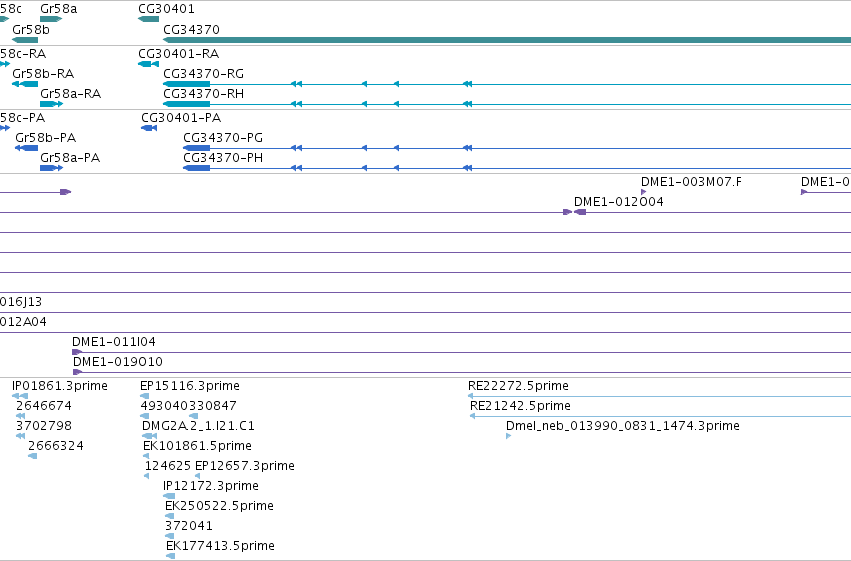Image resolution: width=851 pixels, height=561 pixels.
Task: Select clone DME1-011I04
Action: tap(461, 352)
